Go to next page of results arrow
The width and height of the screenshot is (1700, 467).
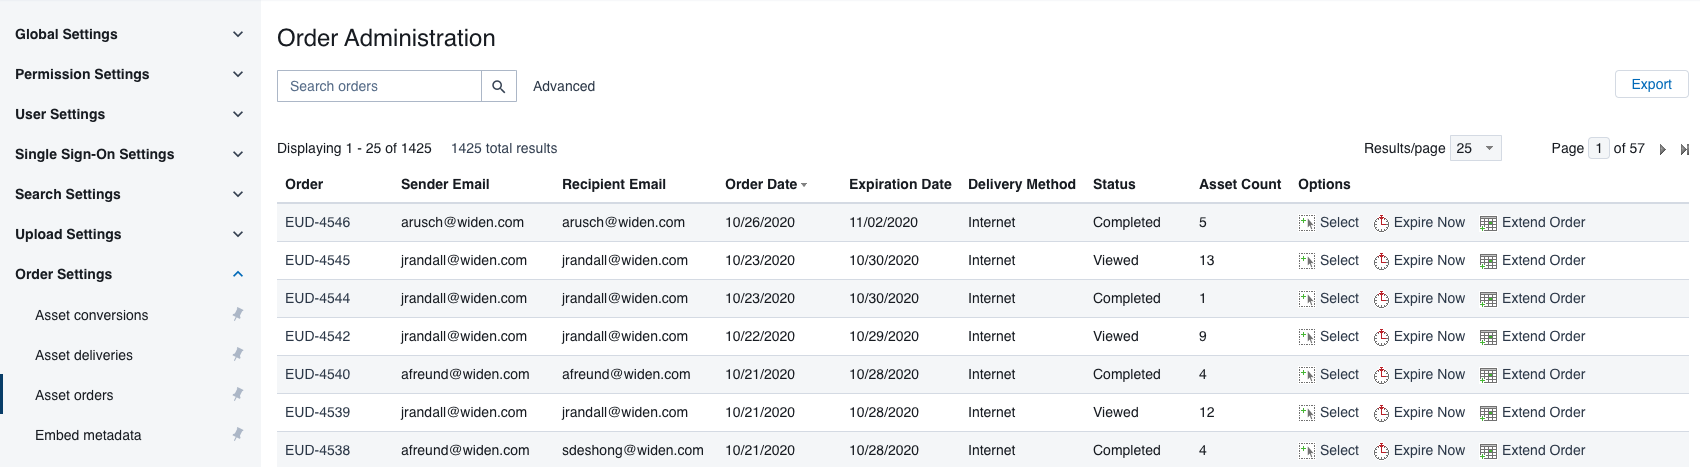pos(1662,149)
